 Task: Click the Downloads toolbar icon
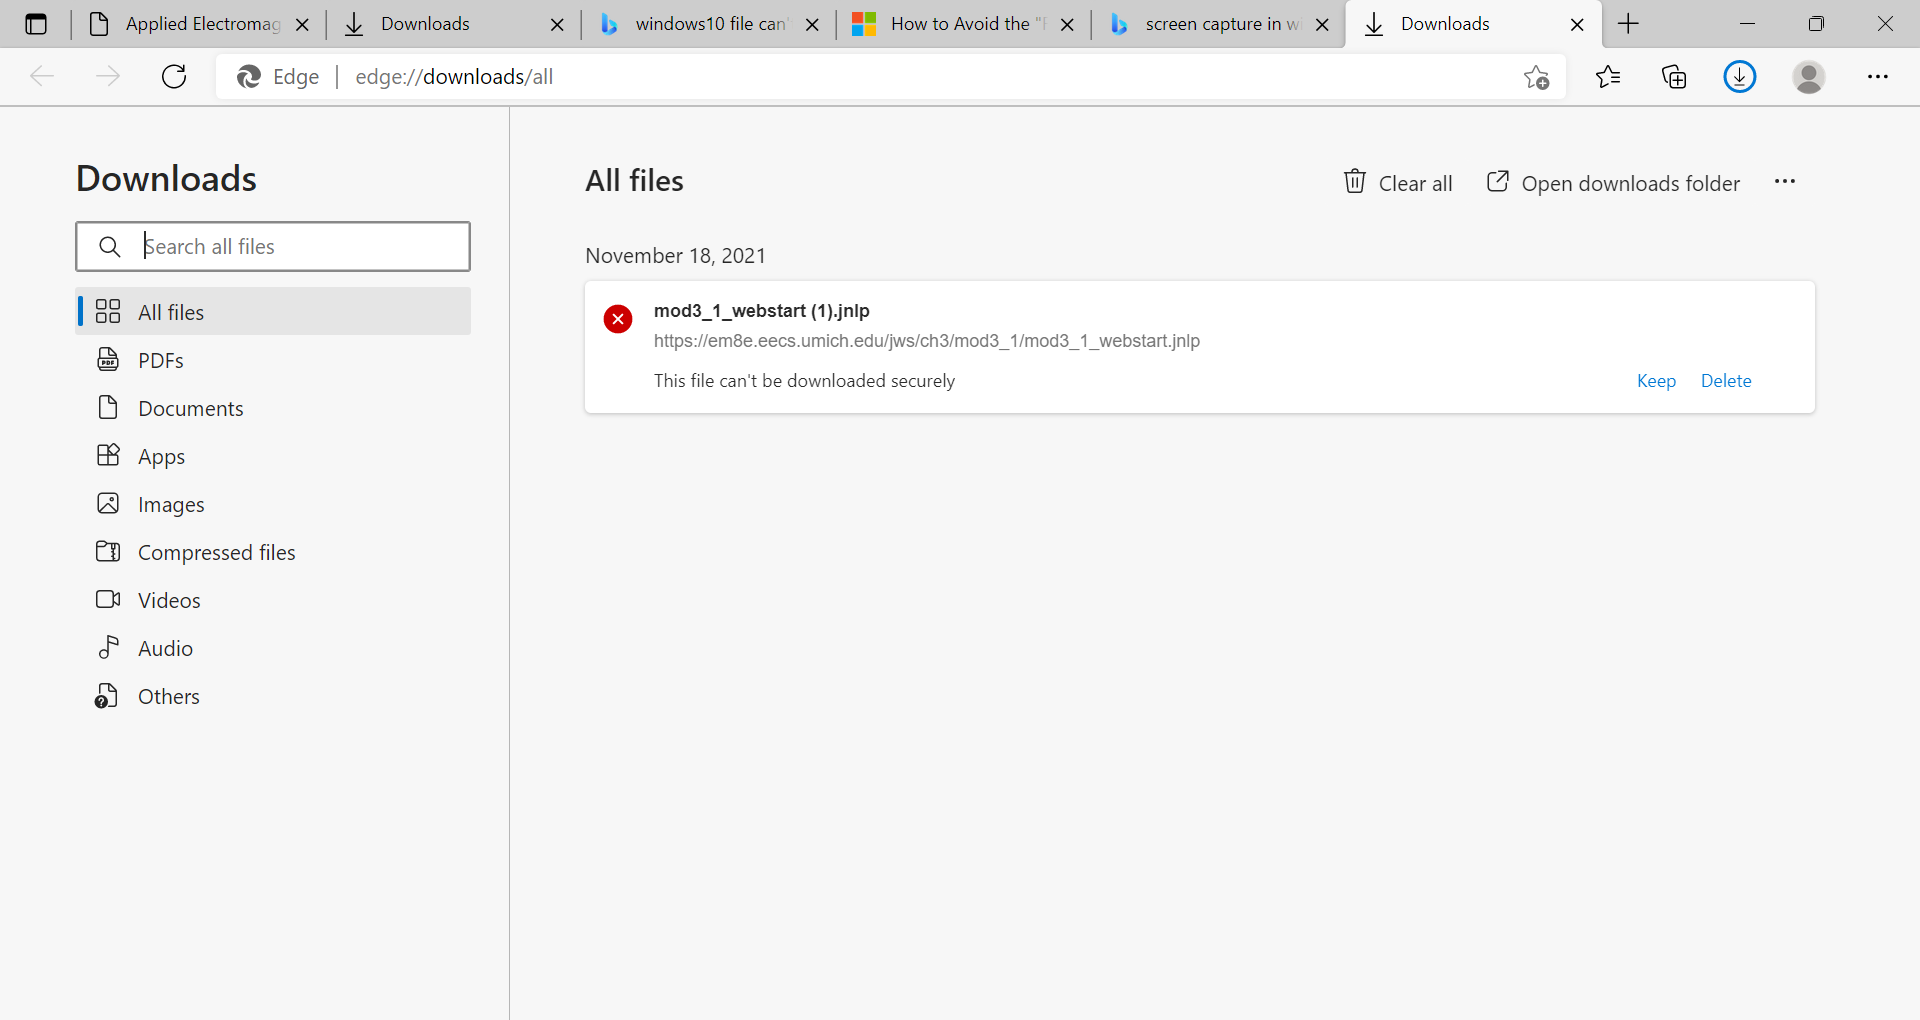coord(1740,77)
